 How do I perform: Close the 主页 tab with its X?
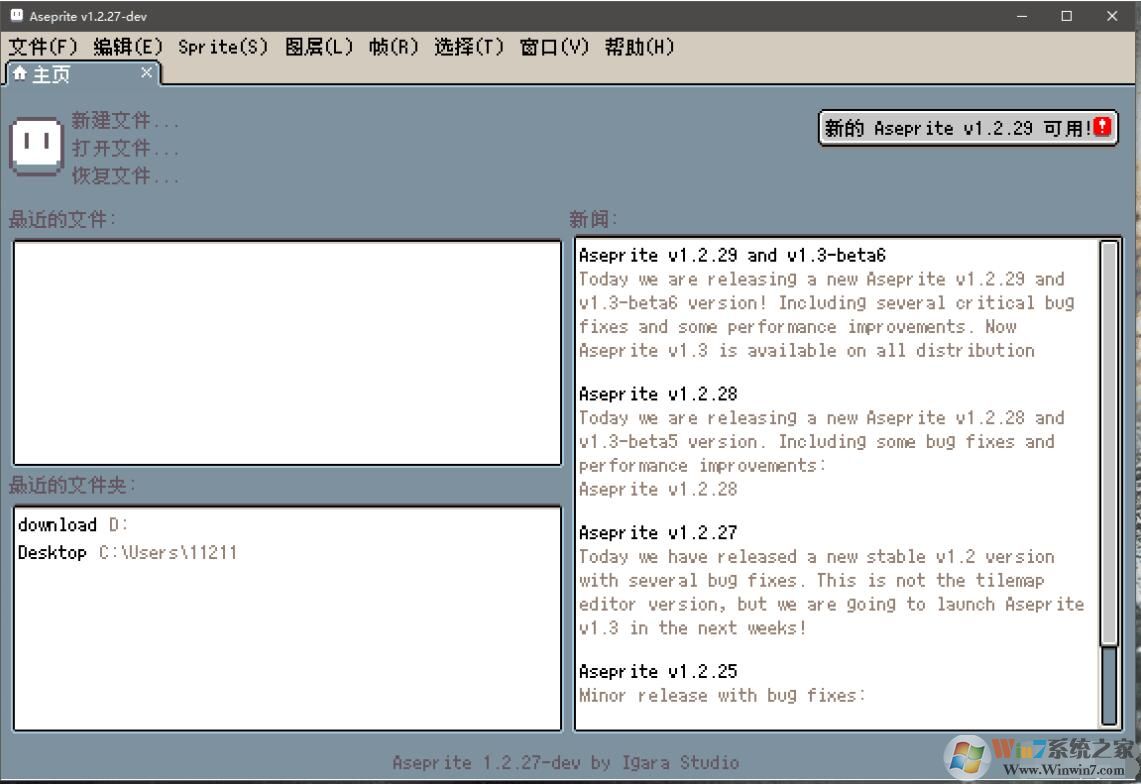click(x=146, y=72)
